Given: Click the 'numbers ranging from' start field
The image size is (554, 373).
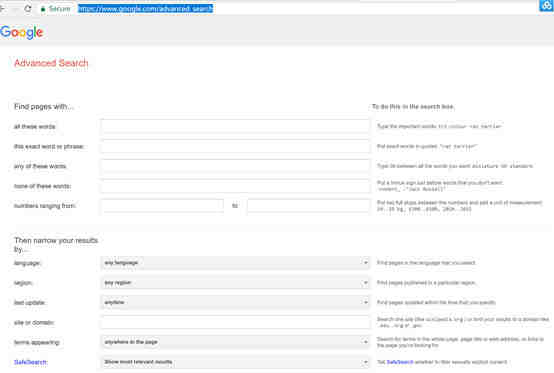Looking at the screenshot, I should click(162, 206).
